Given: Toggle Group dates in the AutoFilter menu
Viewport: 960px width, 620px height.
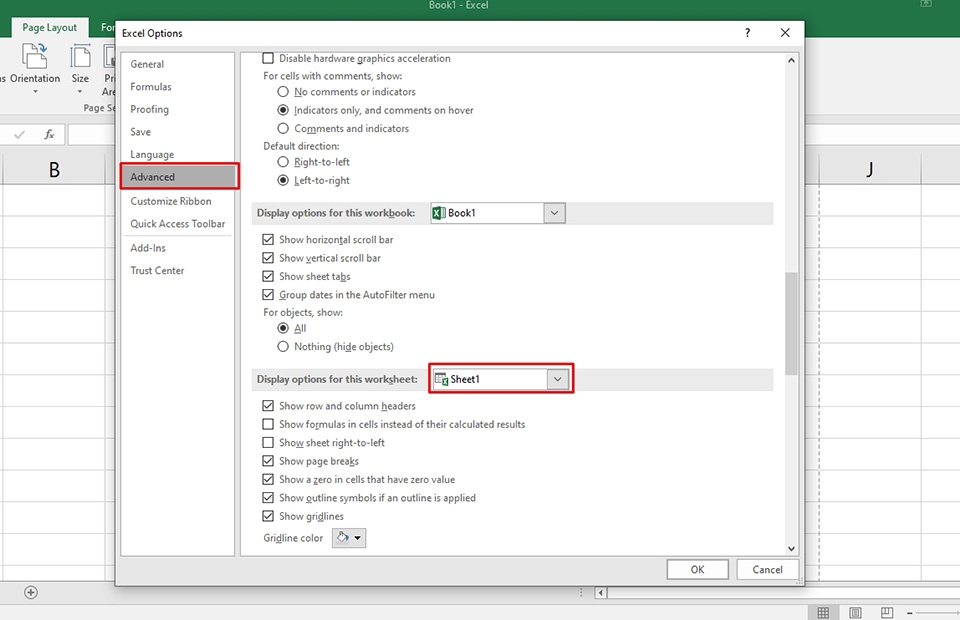Looking at the screenshot, I should (268, 294).
